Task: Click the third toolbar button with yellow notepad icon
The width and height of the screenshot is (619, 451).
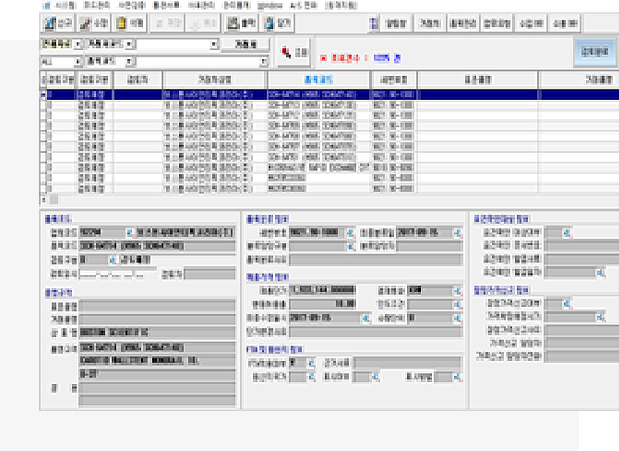Action: click(129, 23)
